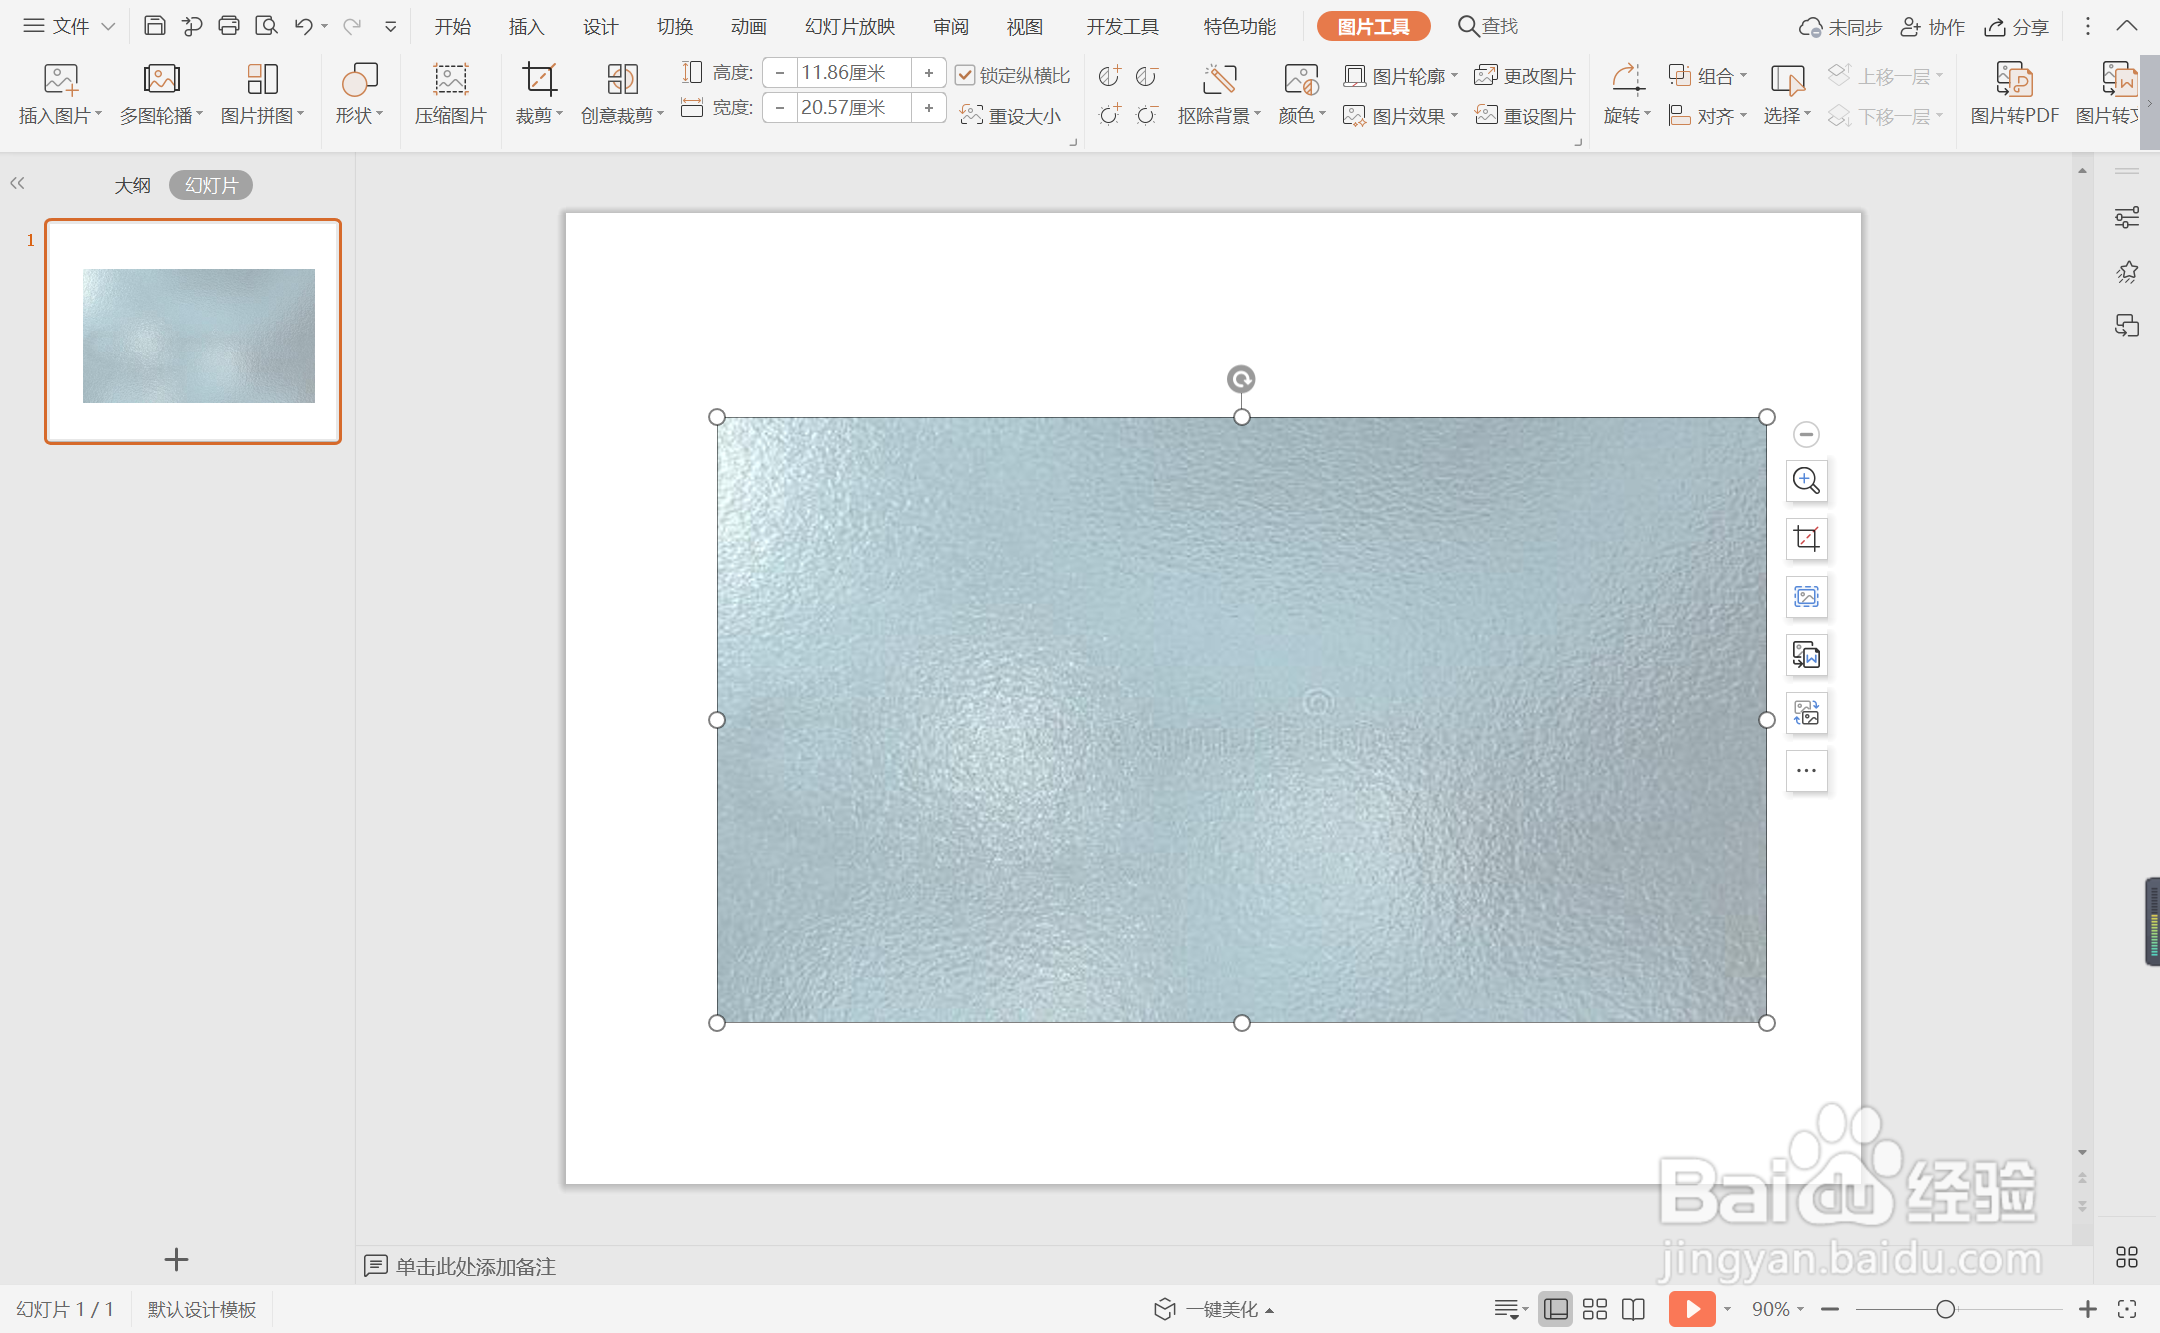
Task: Click the Compress Picture (压缩图片) icon
Action: tap(450, 80)
